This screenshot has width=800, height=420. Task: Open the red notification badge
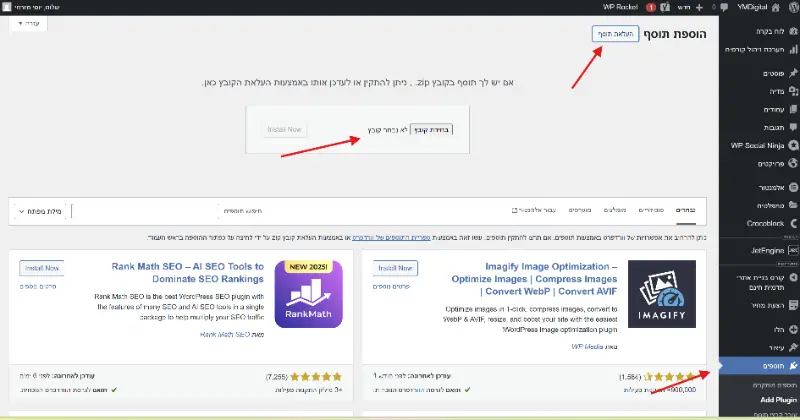651,7
